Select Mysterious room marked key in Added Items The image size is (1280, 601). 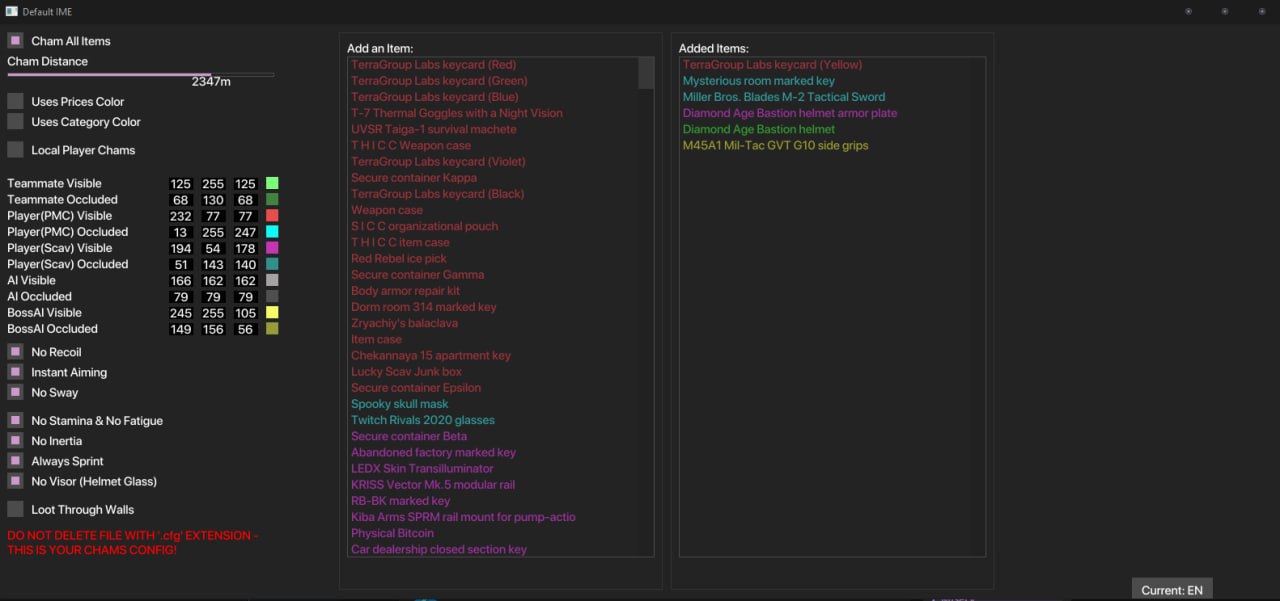(x=758, y=81)
